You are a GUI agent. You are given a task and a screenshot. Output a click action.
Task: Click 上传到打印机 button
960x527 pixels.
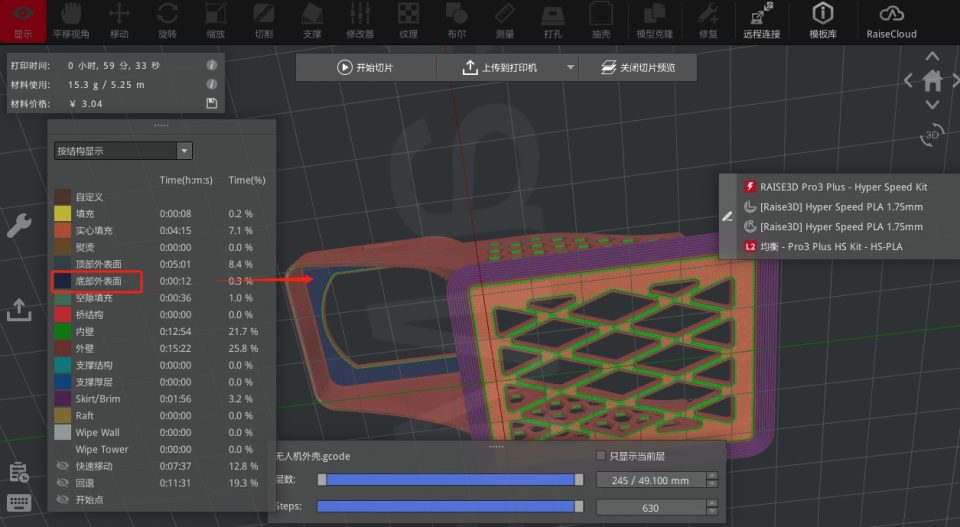pos(501,67)
